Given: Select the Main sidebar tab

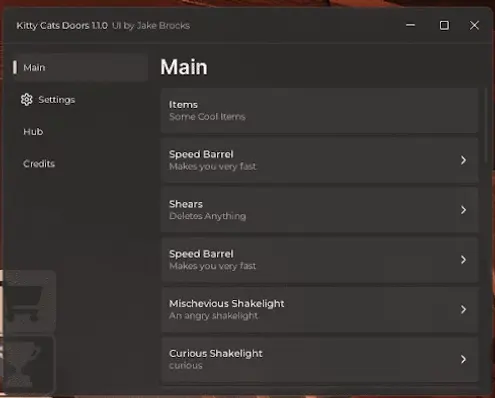Looking at the screenshot, I should pos(80,67).
